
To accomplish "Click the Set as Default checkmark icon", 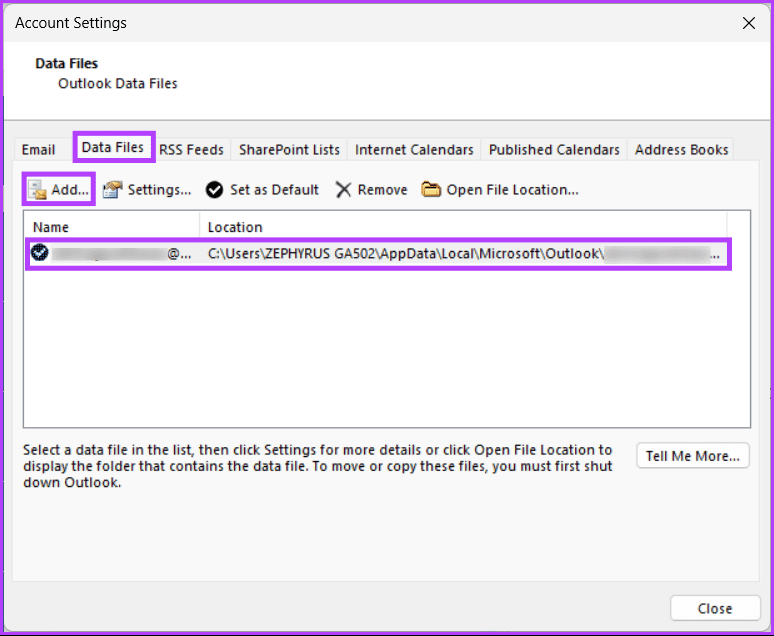I will tap(215, 190).
